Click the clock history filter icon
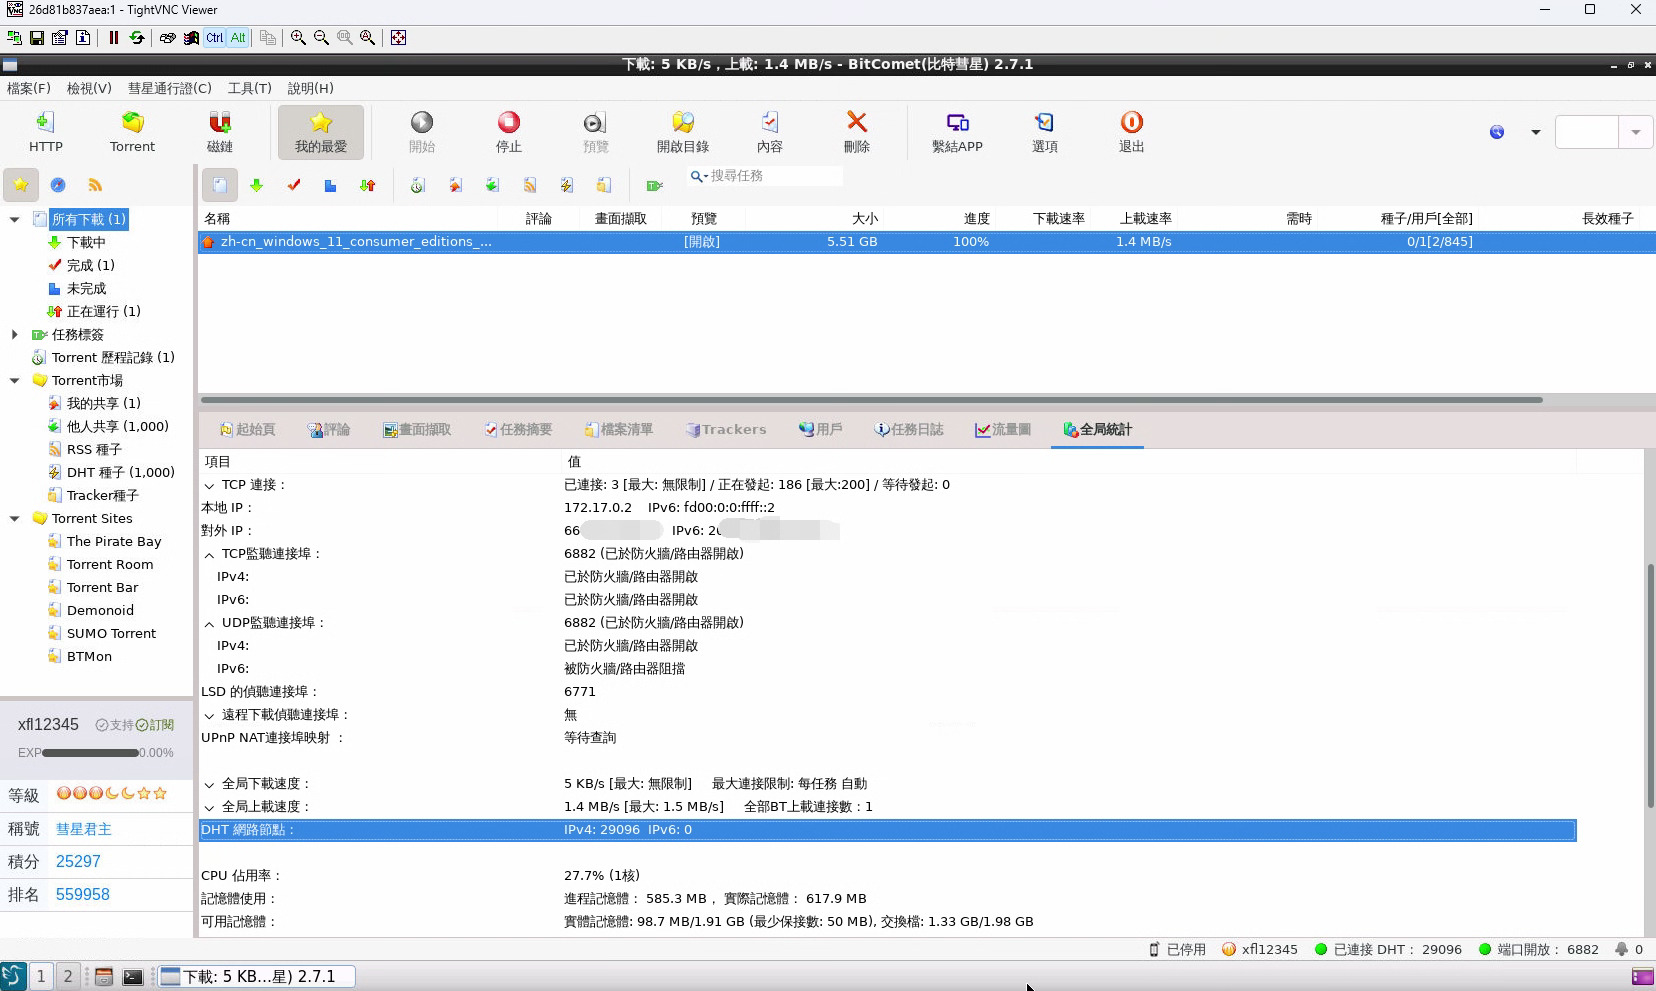The height and width of the screenshot is (991, 1656). tap(418, 185)
